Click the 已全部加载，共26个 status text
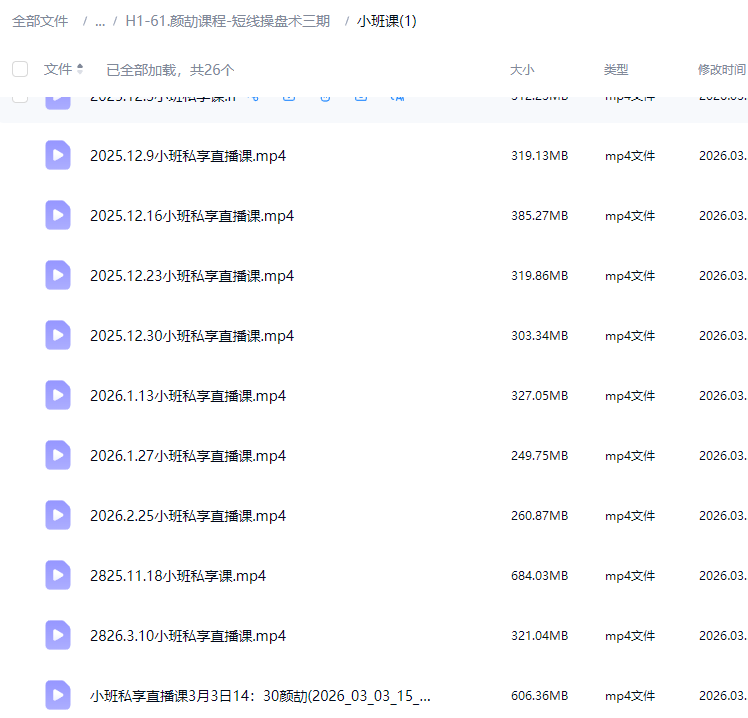The height and width of the screenshot is (718, 748). coord(170,70)
